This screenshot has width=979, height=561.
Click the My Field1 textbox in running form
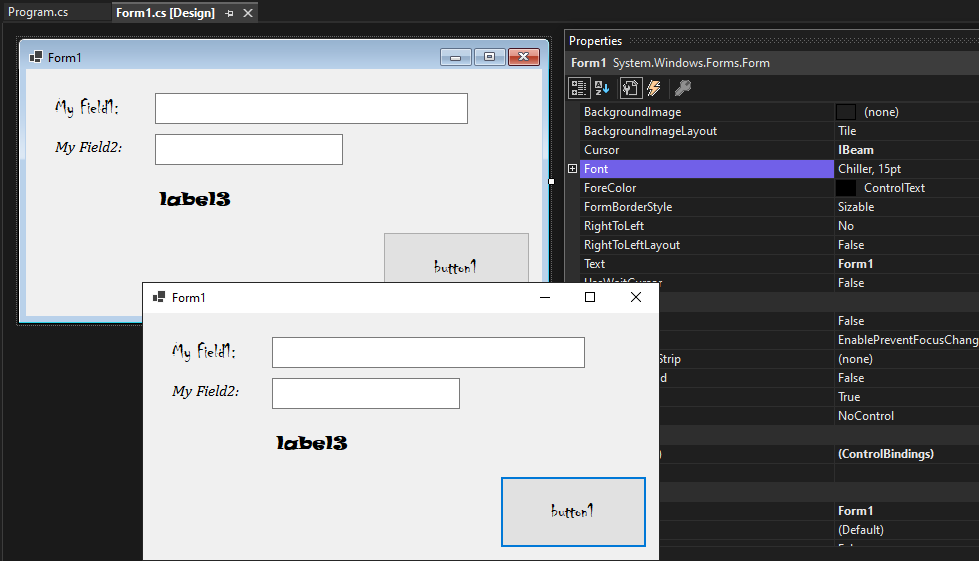click(428, 353)
